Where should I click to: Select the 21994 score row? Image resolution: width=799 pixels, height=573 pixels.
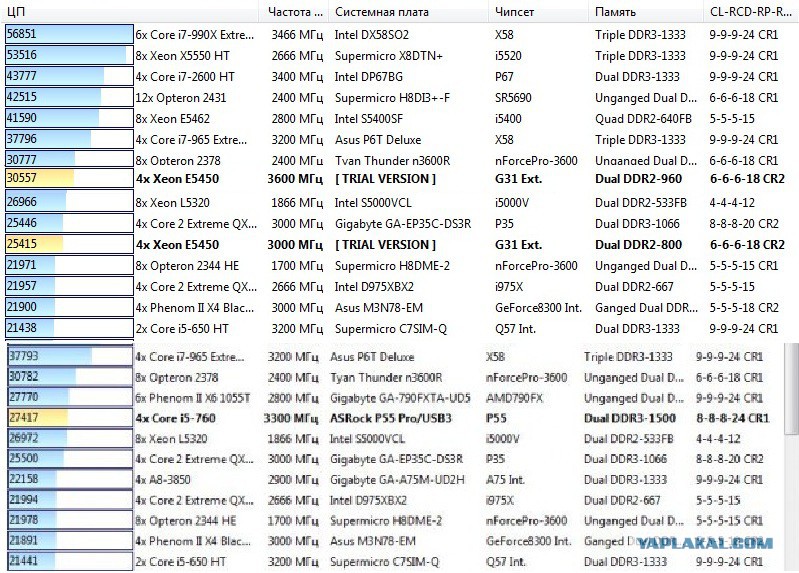[x=386, y=500]
